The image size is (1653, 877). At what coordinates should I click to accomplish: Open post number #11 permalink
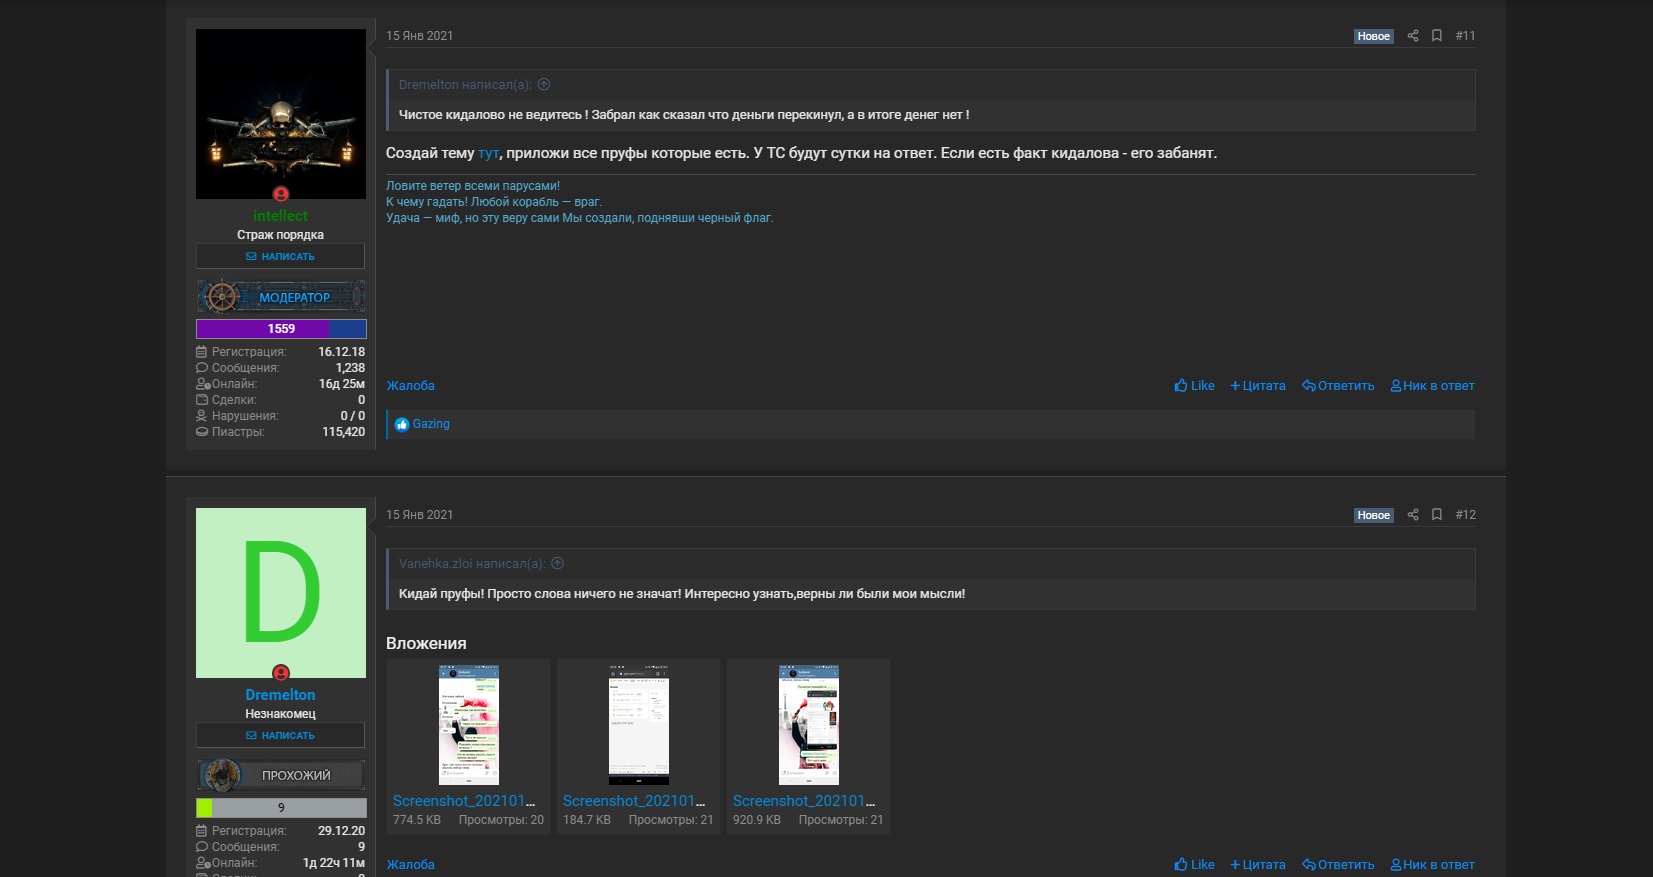[1465, 36]
